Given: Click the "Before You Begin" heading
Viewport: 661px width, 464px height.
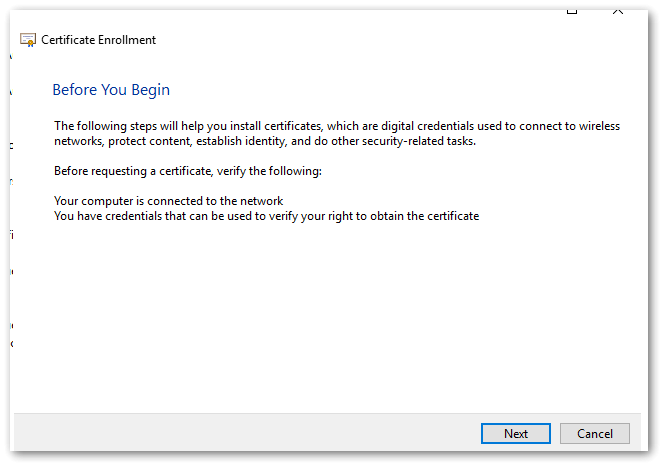Looking at the screenshot, I should (x=111, y=90).
